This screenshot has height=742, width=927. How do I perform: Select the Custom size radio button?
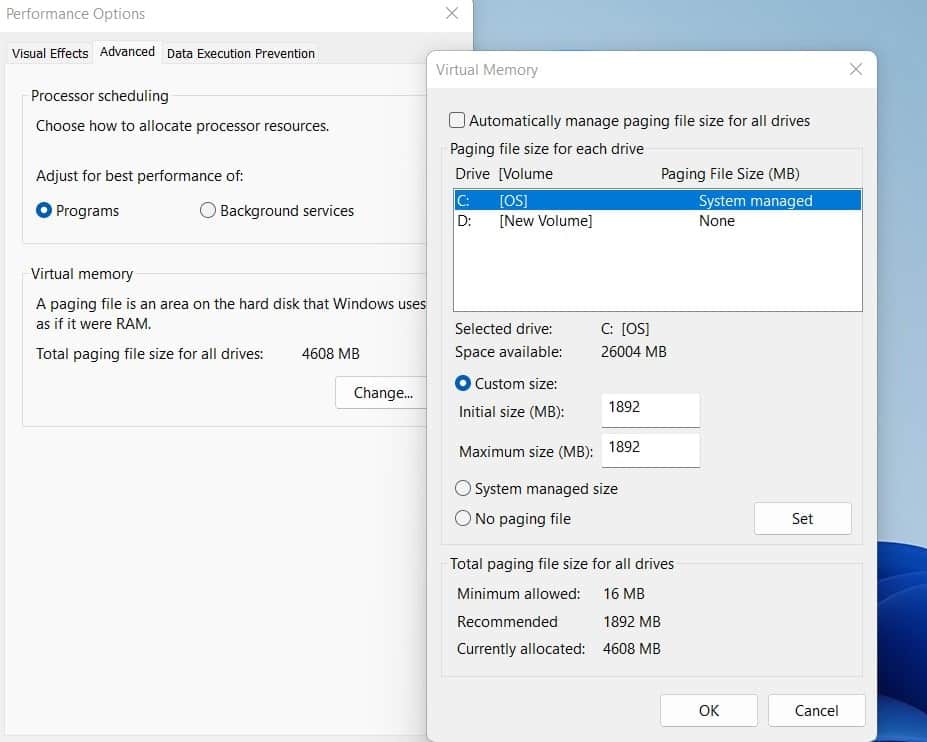tap(462, 383)
